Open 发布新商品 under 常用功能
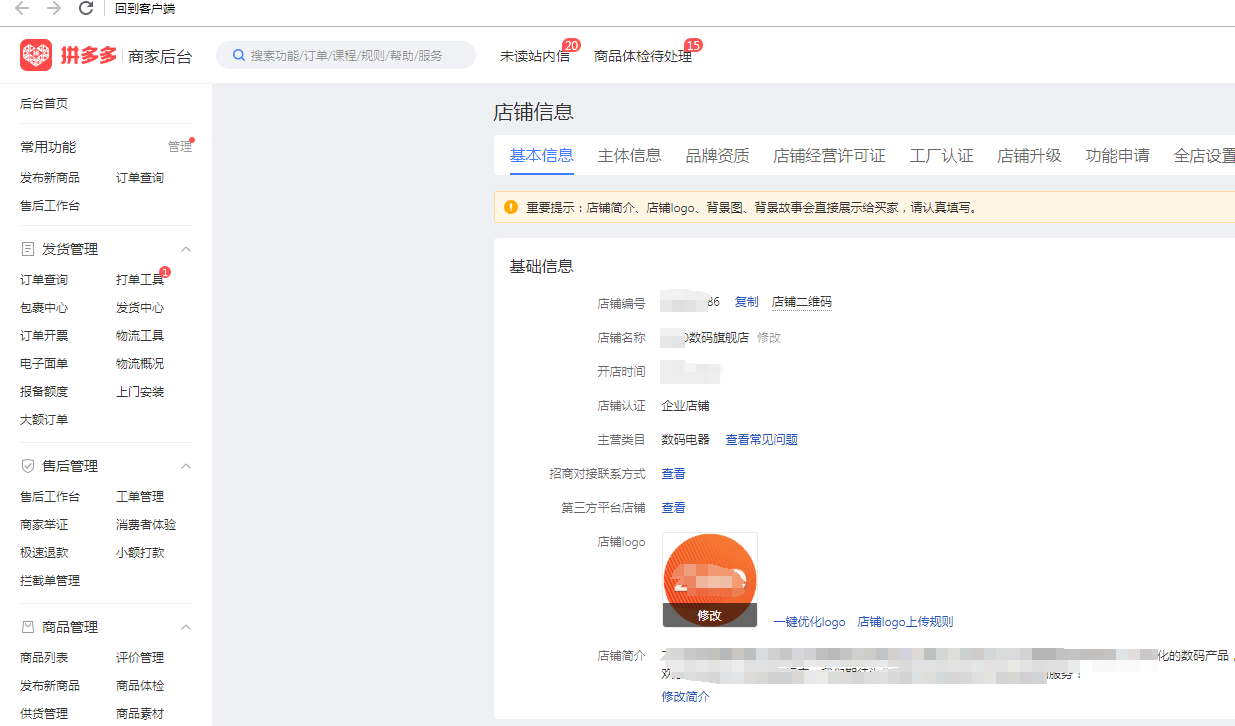Viewport: 1235px width, 726px height. click(x=50, y=178)
